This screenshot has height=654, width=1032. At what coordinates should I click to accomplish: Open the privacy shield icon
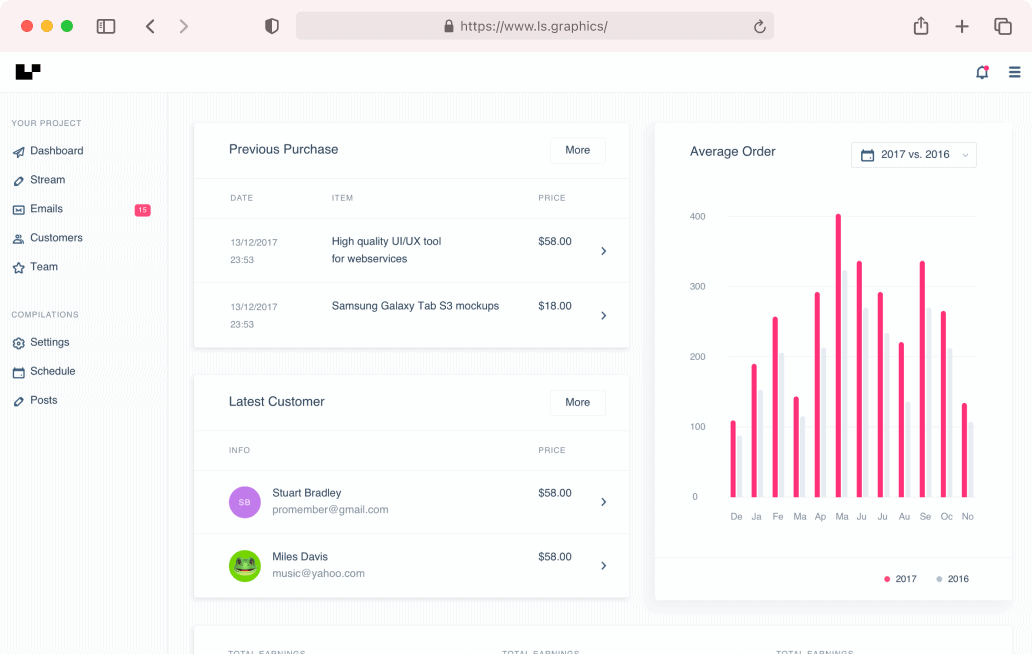(x=272, y=26)
